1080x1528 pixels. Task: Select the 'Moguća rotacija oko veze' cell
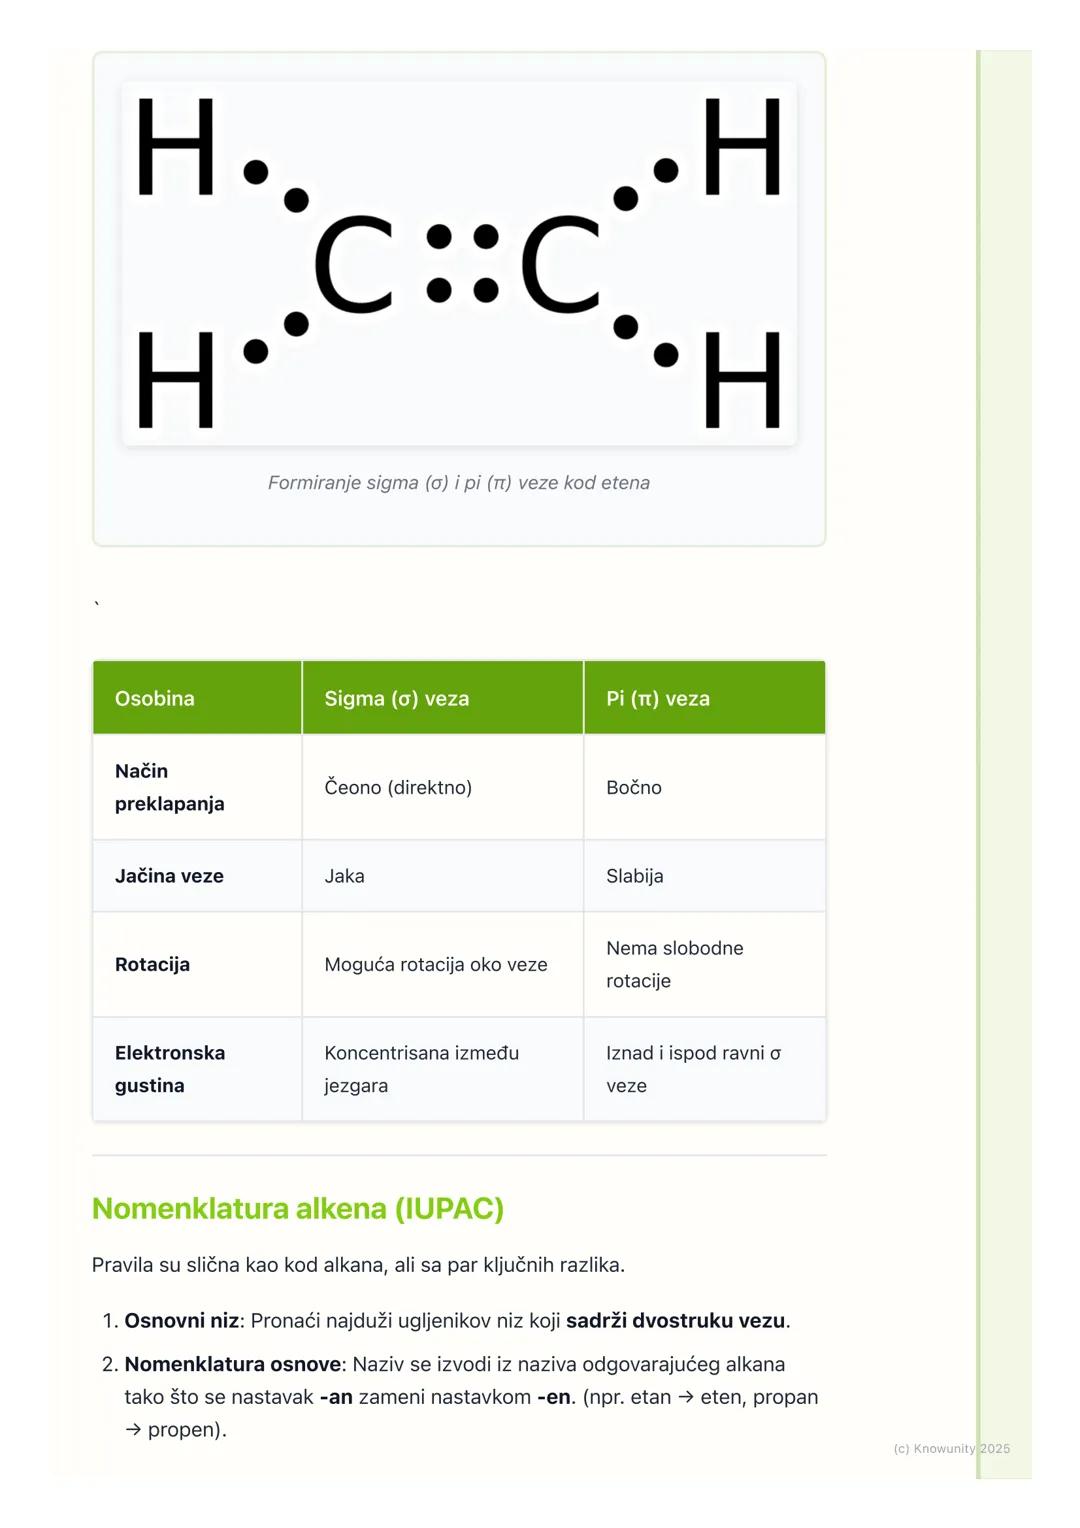coord(436,965)
